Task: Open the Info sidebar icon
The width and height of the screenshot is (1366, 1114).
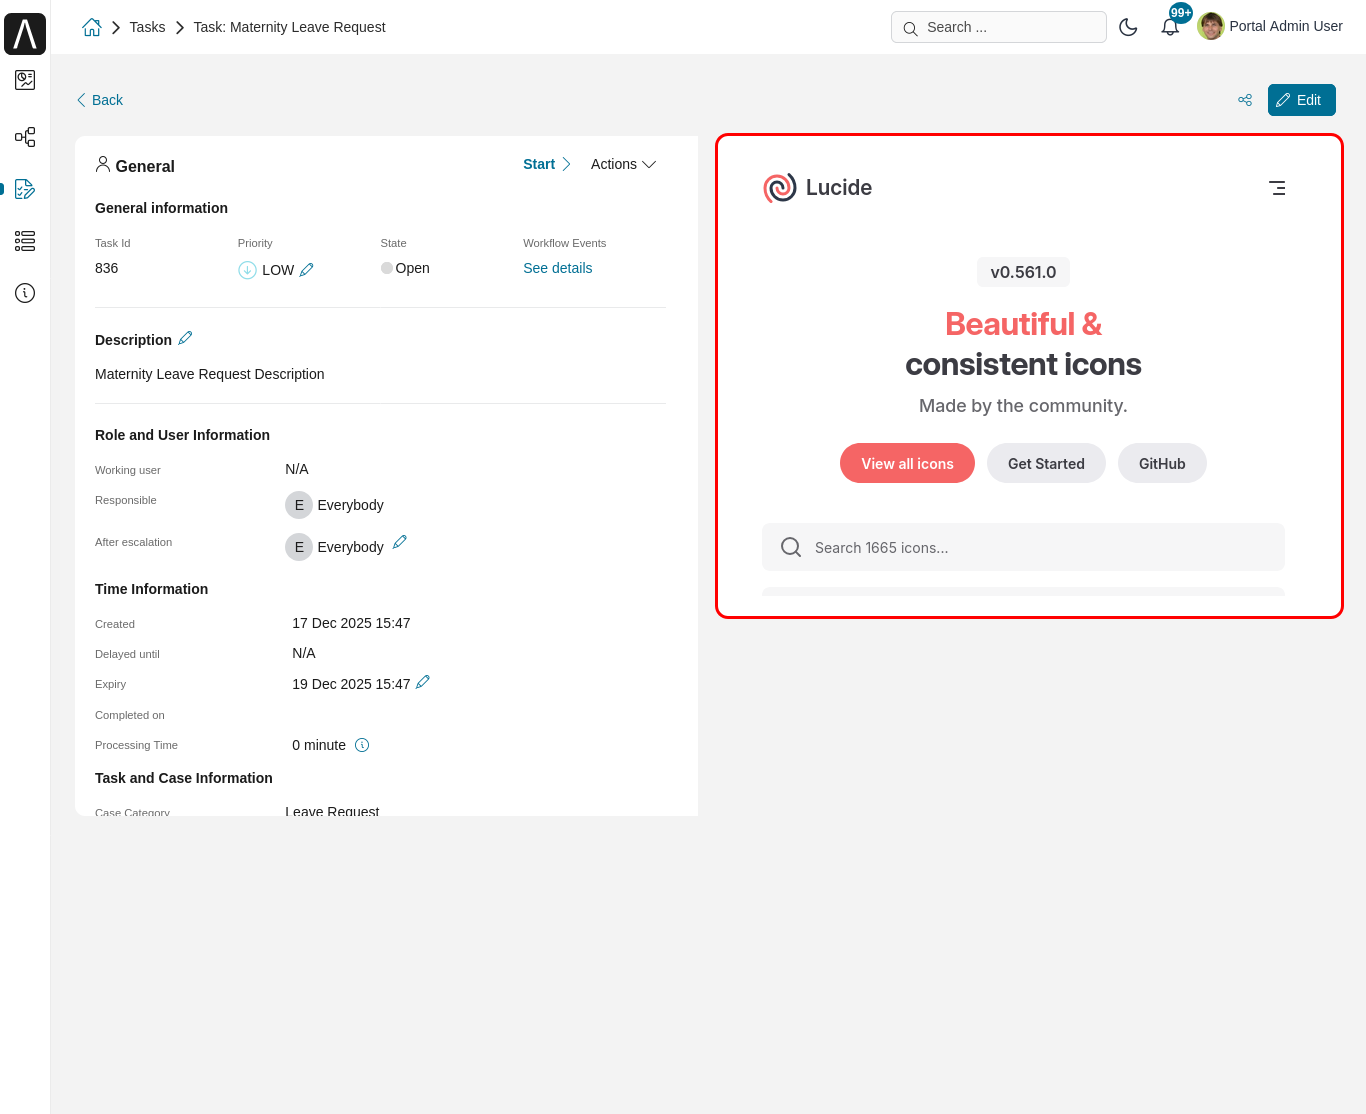Action: (x=25, y=293)
